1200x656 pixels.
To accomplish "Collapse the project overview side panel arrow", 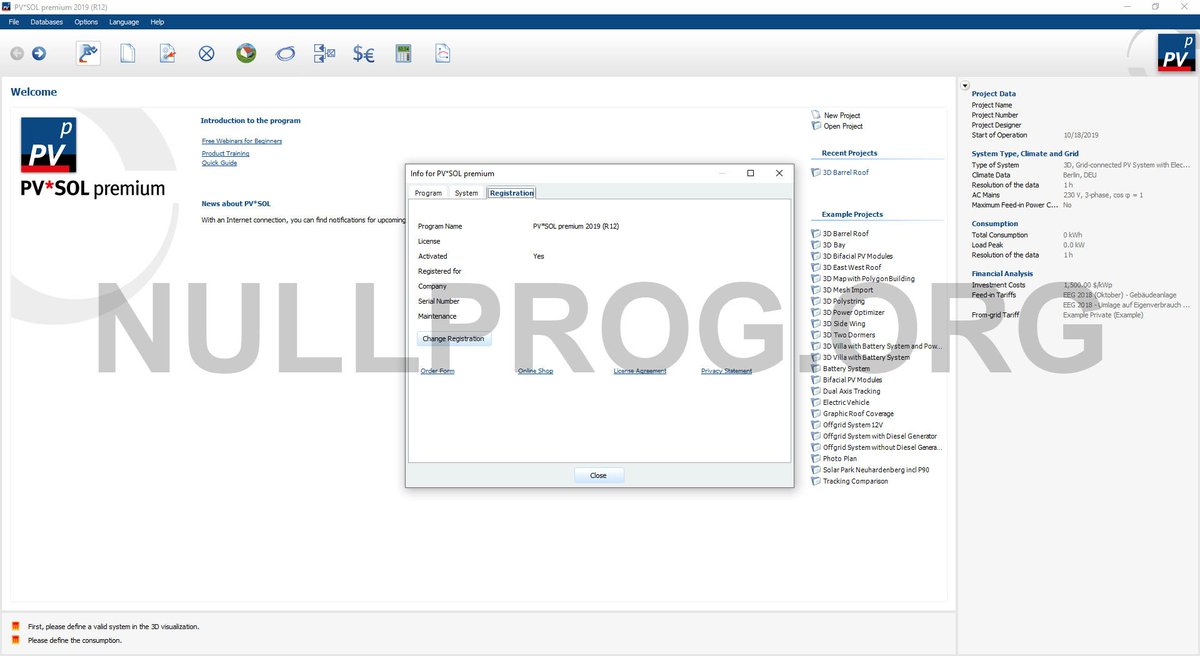I will point(965,85).
